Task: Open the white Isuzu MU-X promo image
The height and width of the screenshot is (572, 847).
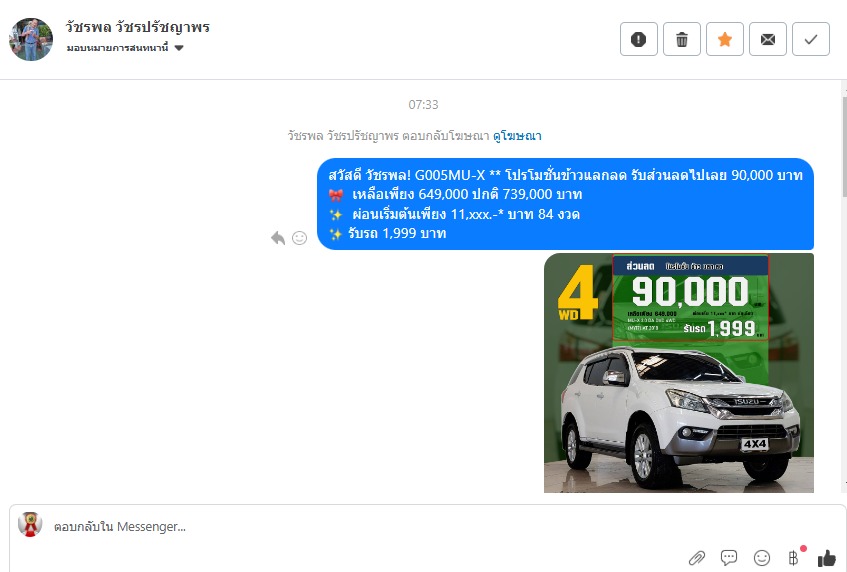Action: (678, 372)
